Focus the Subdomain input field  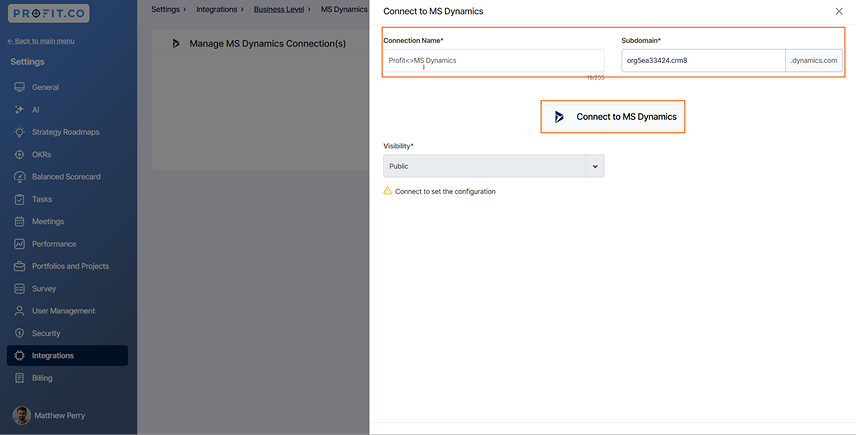pyautogui.click(x=703, y=61)
